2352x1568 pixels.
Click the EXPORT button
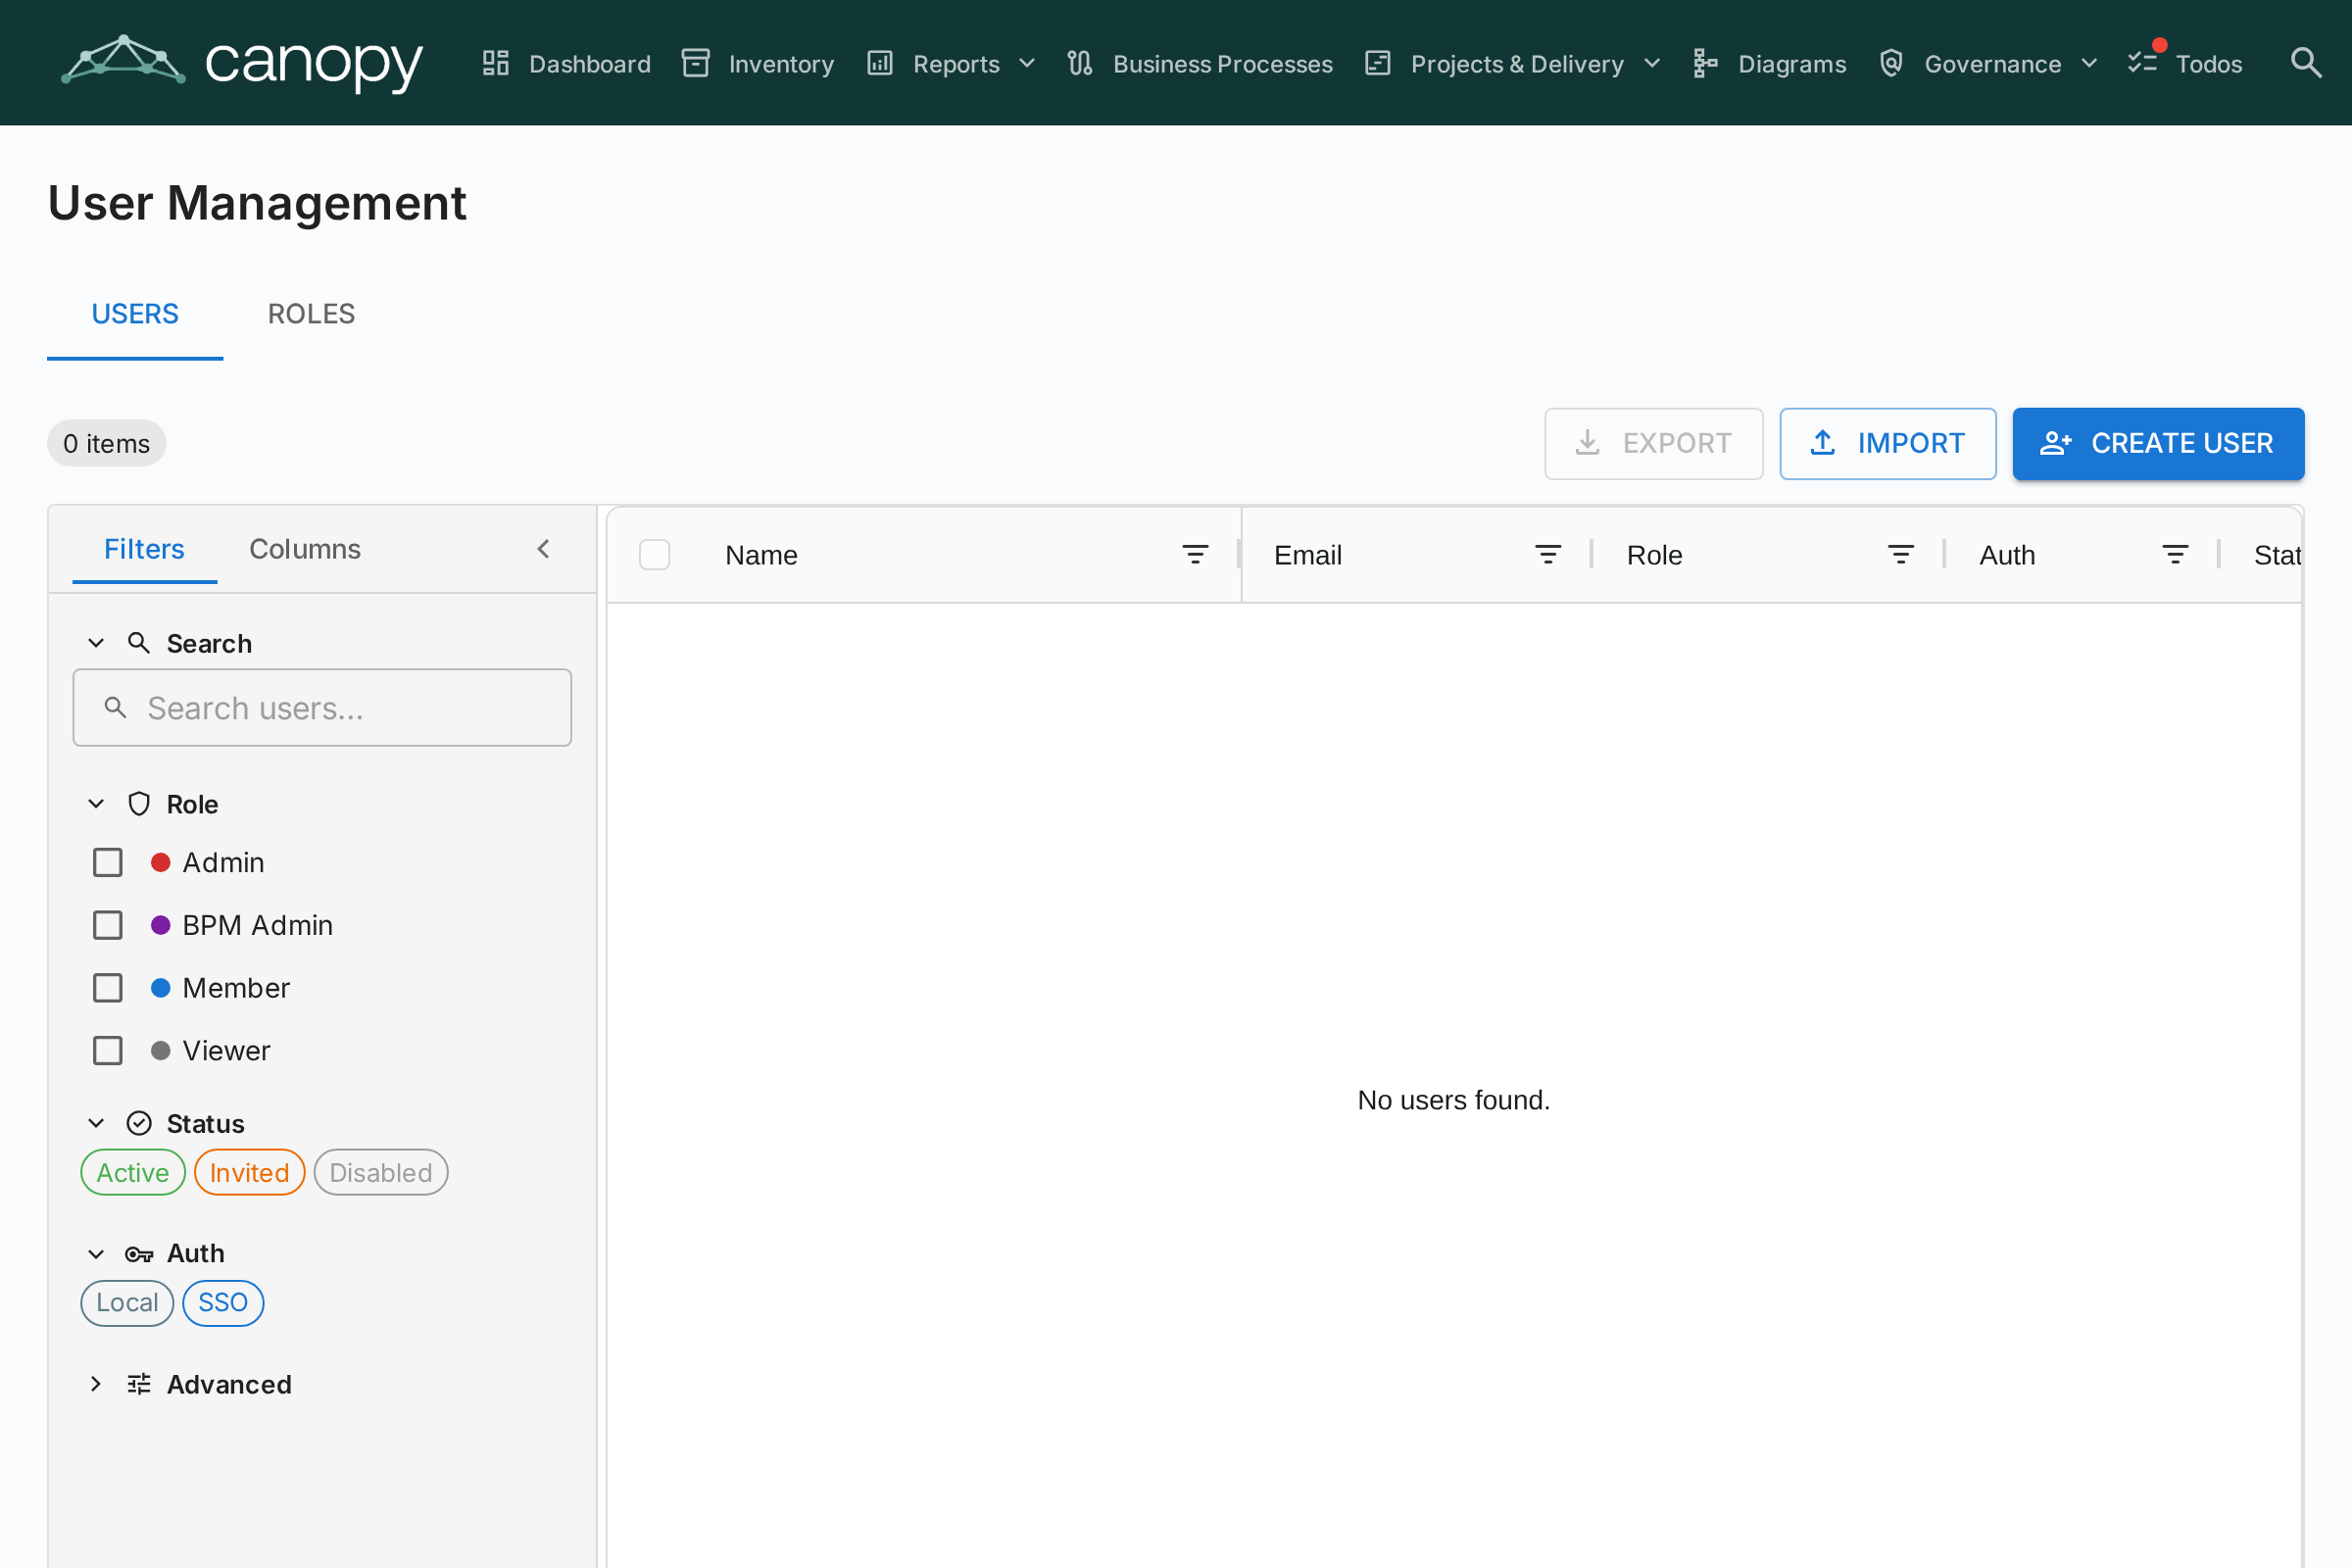(x=1654, y=443)
